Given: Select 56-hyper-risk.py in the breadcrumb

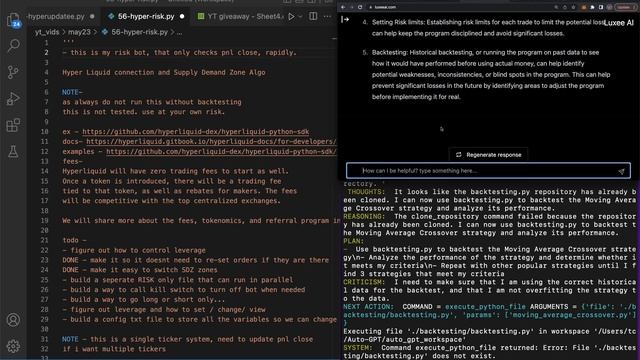Looking at the screenshot, I should click(x=139, y=32).
